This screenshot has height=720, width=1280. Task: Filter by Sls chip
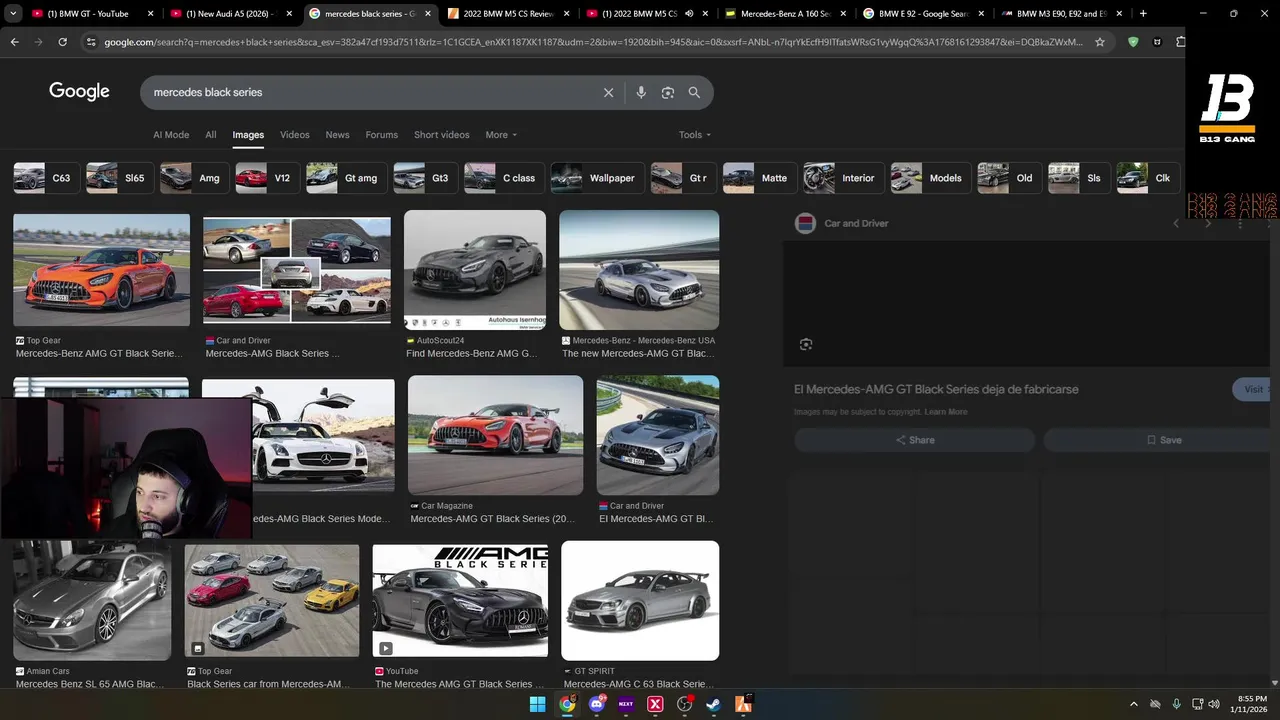pos(1079,178)
